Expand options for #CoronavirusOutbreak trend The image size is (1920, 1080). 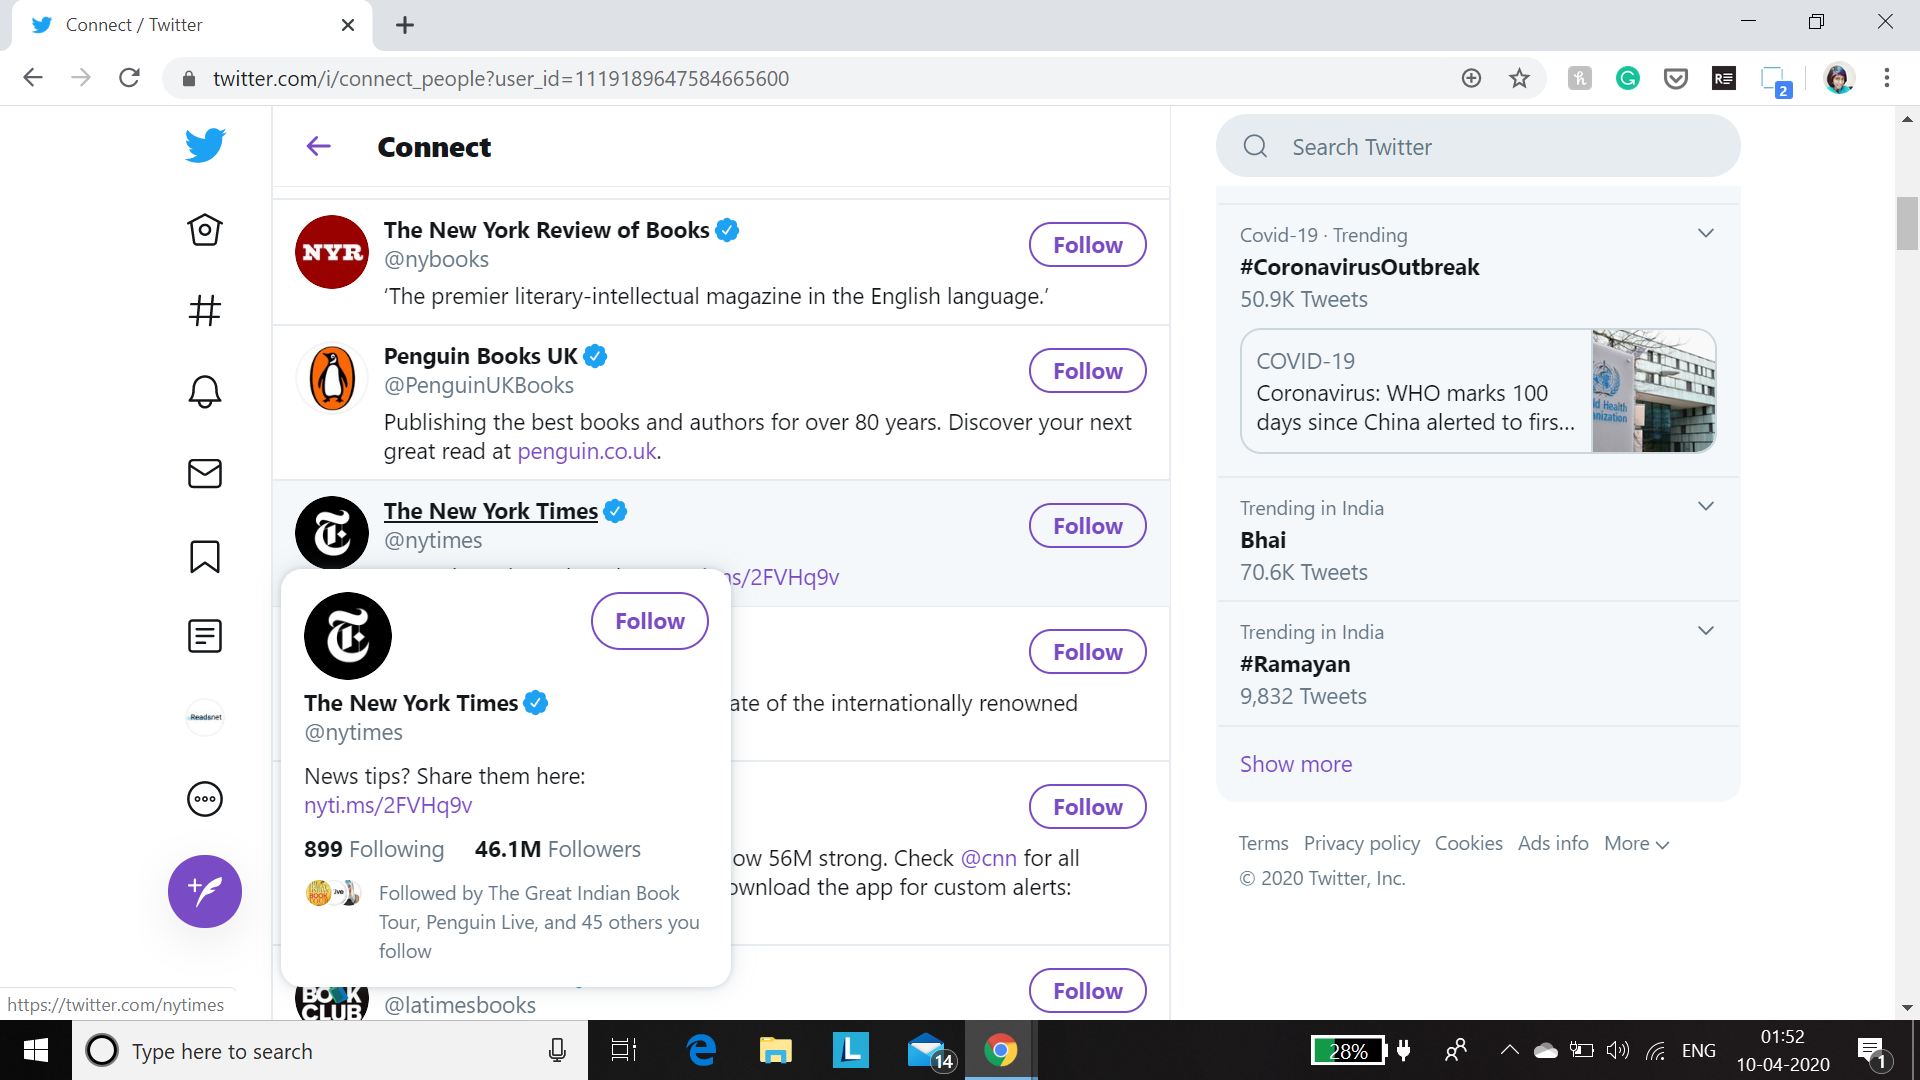pos(1705,234)
